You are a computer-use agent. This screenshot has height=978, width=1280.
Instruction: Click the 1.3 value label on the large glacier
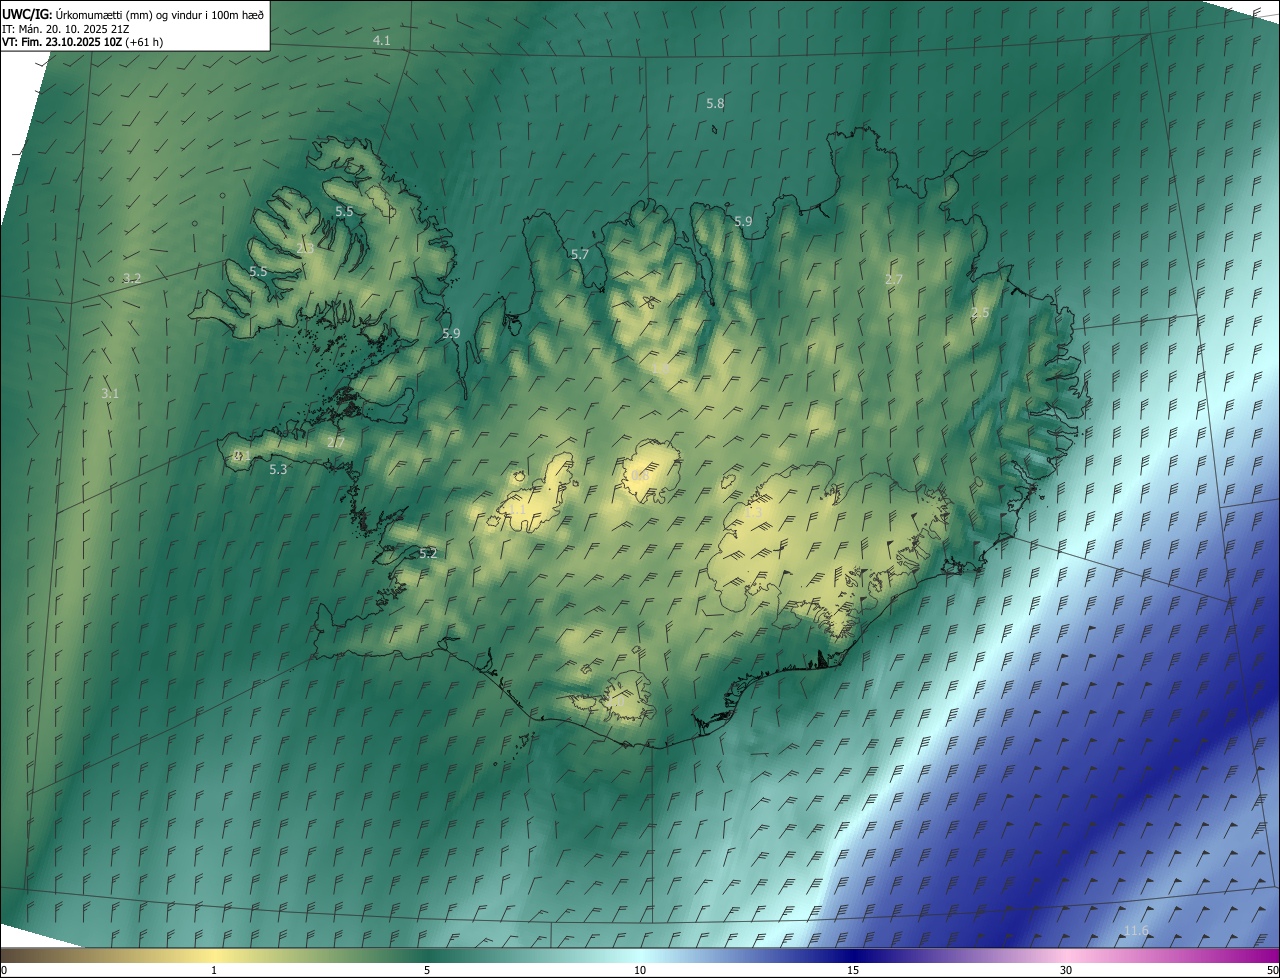(754, 513)
